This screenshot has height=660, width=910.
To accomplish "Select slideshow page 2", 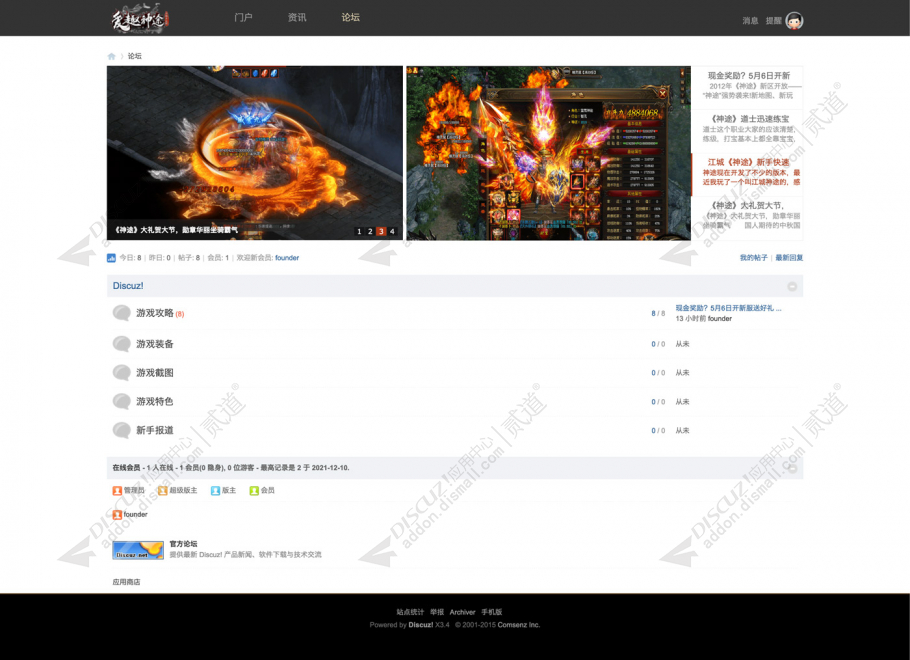I will click(370, 231).
